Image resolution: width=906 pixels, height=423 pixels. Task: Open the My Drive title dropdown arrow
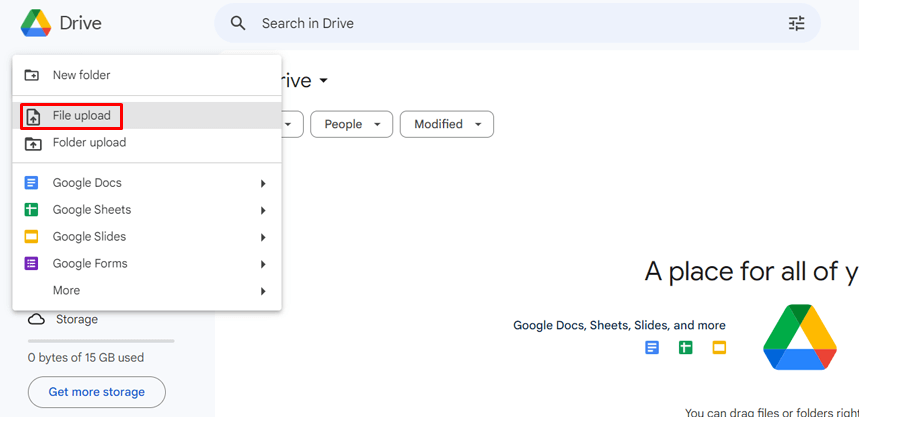tap(324, 81)
